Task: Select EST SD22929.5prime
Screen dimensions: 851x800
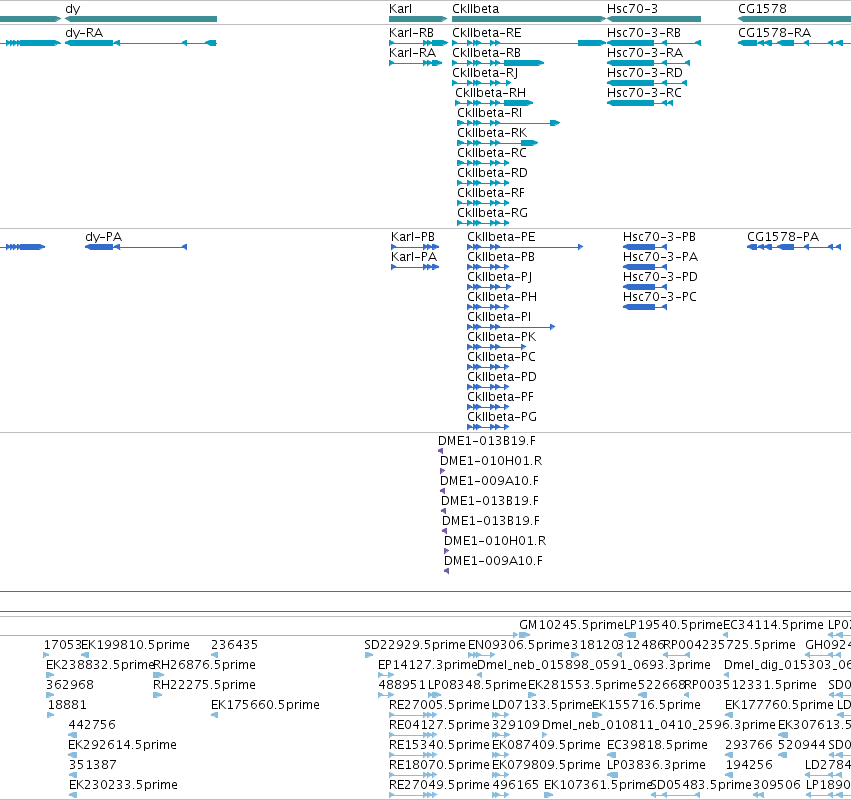Action: pos(415,645)
